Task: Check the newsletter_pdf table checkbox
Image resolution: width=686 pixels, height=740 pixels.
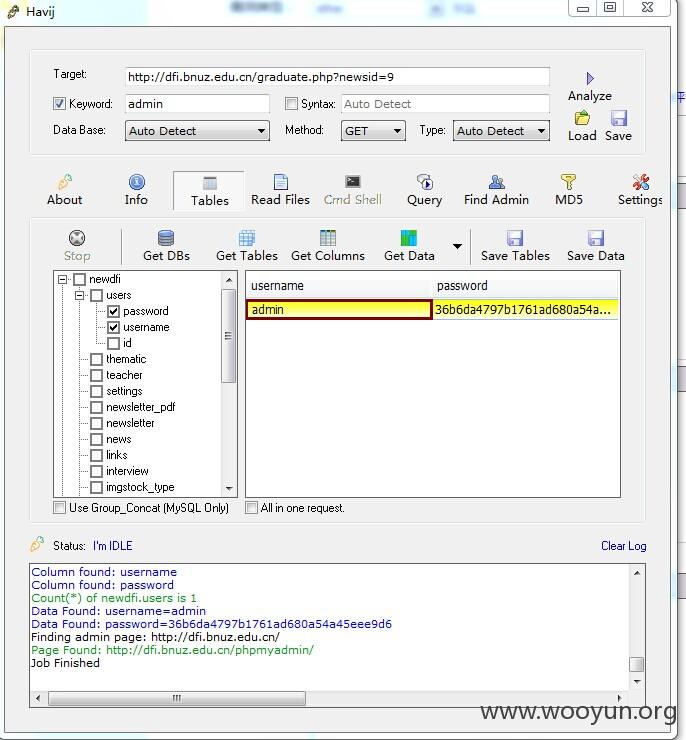Action: click(x=96, y=408)
